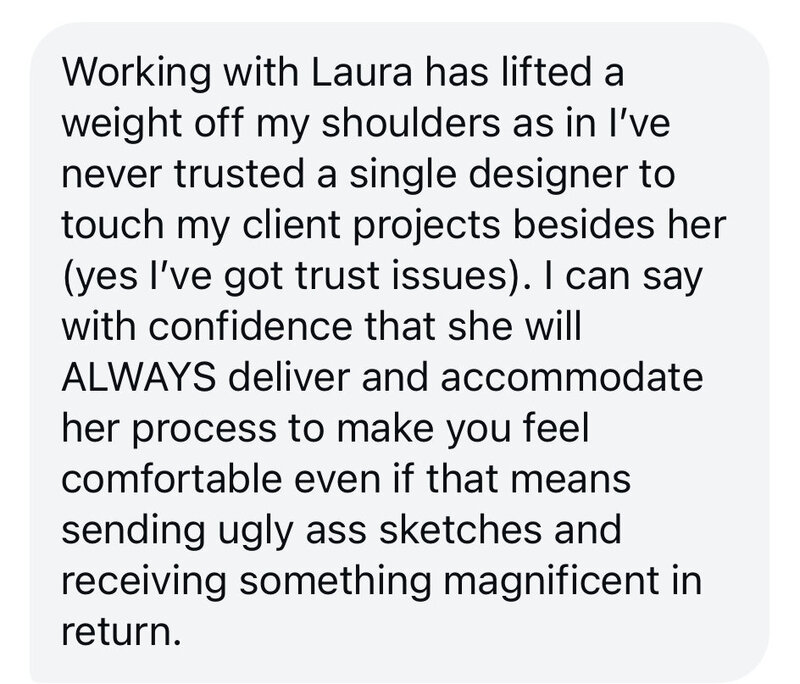
Task: Click the word Working at message start
Action: click(136, 74)
